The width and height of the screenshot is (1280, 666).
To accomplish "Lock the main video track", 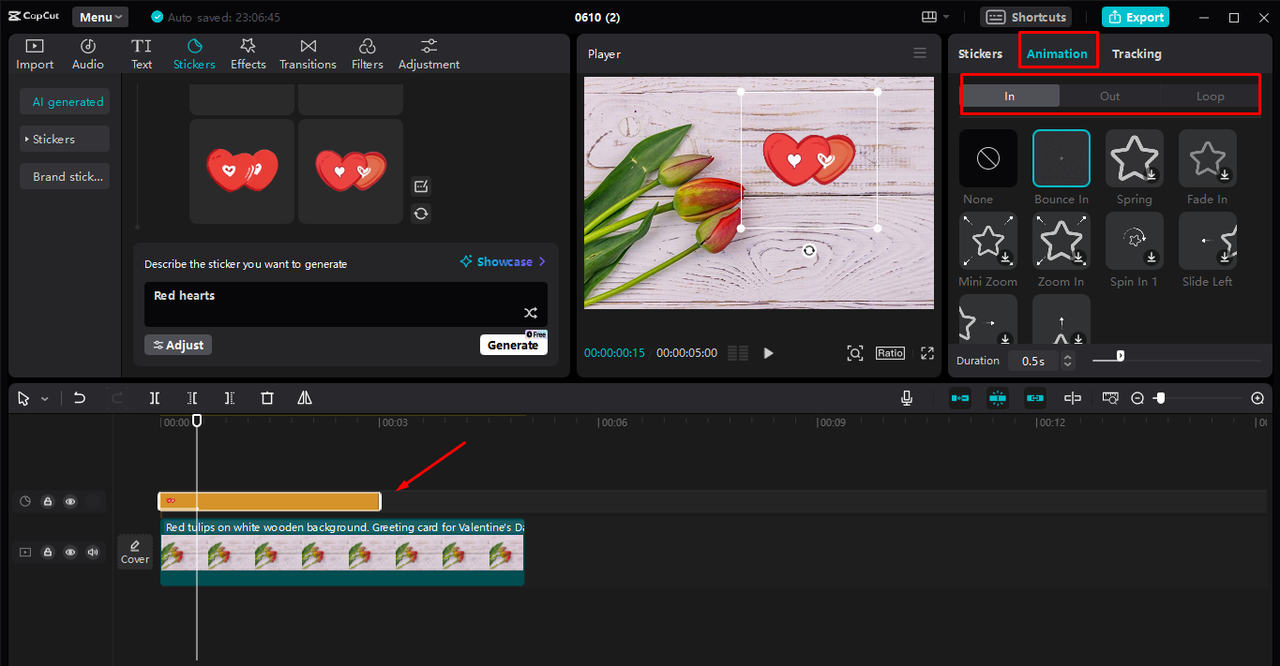I will [x=47, y=552].
